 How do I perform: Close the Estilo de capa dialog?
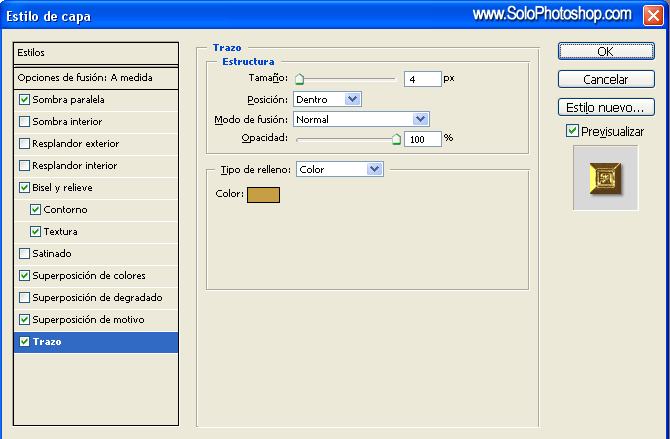652,15
